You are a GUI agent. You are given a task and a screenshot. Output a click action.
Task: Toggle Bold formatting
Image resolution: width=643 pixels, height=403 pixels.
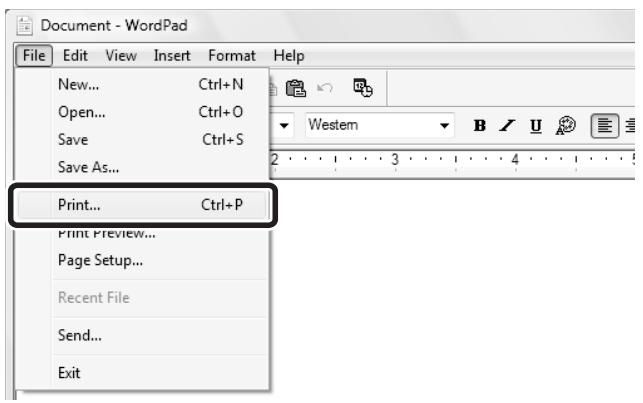pyautogui.click(x=479, y=125)
